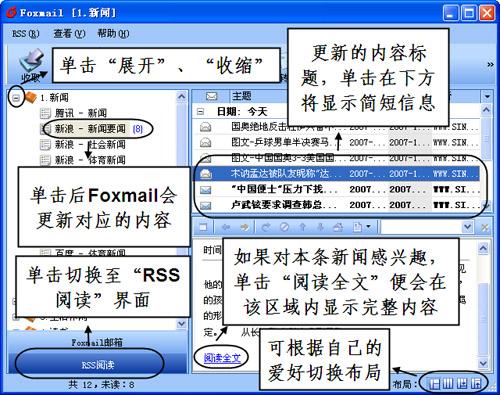Select the three-column layout icon next to 布局

point(448,384)
